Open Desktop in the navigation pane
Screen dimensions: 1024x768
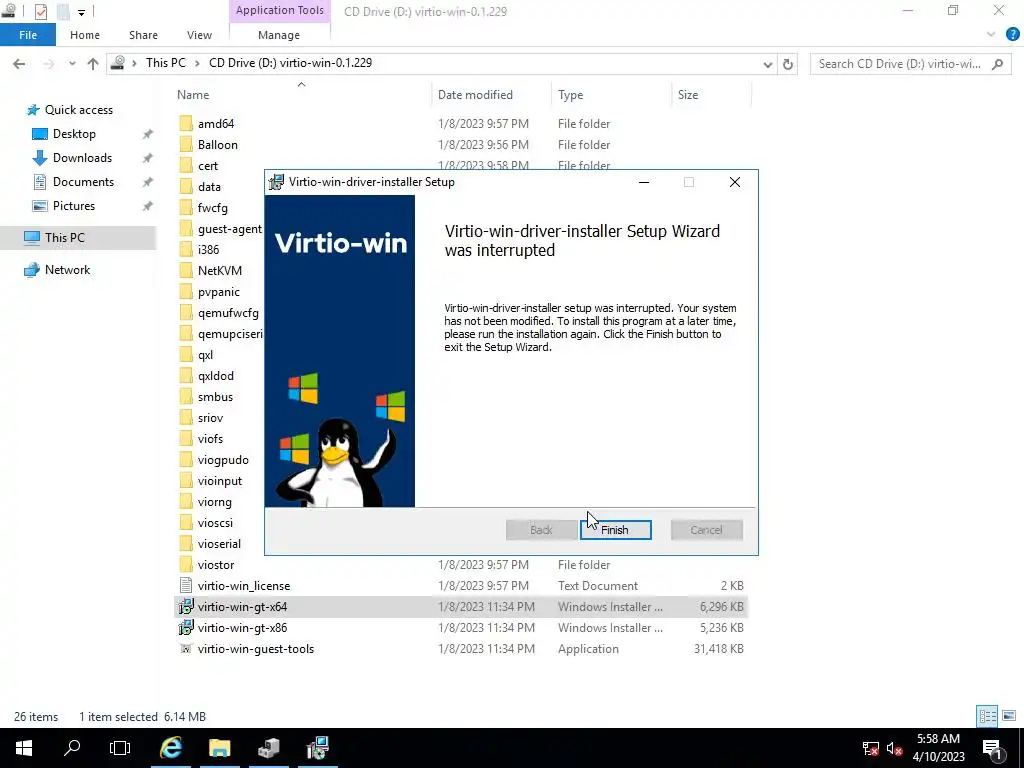pos(74,134)
